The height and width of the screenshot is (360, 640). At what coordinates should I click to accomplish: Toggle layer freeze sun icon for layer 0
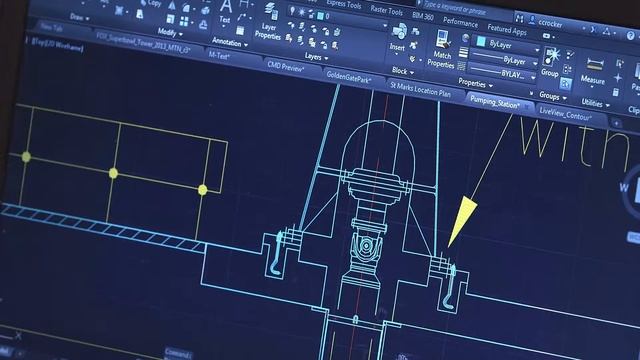point(302,12)
